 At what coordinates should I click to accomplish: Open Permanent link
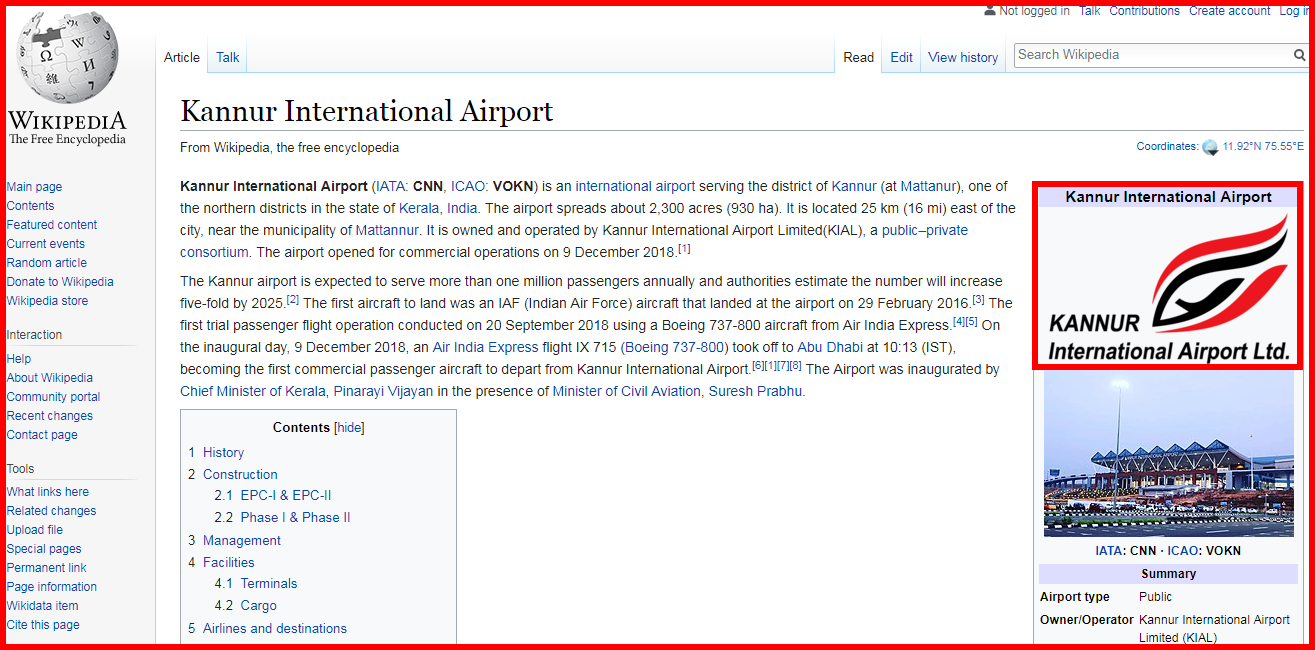47,568
